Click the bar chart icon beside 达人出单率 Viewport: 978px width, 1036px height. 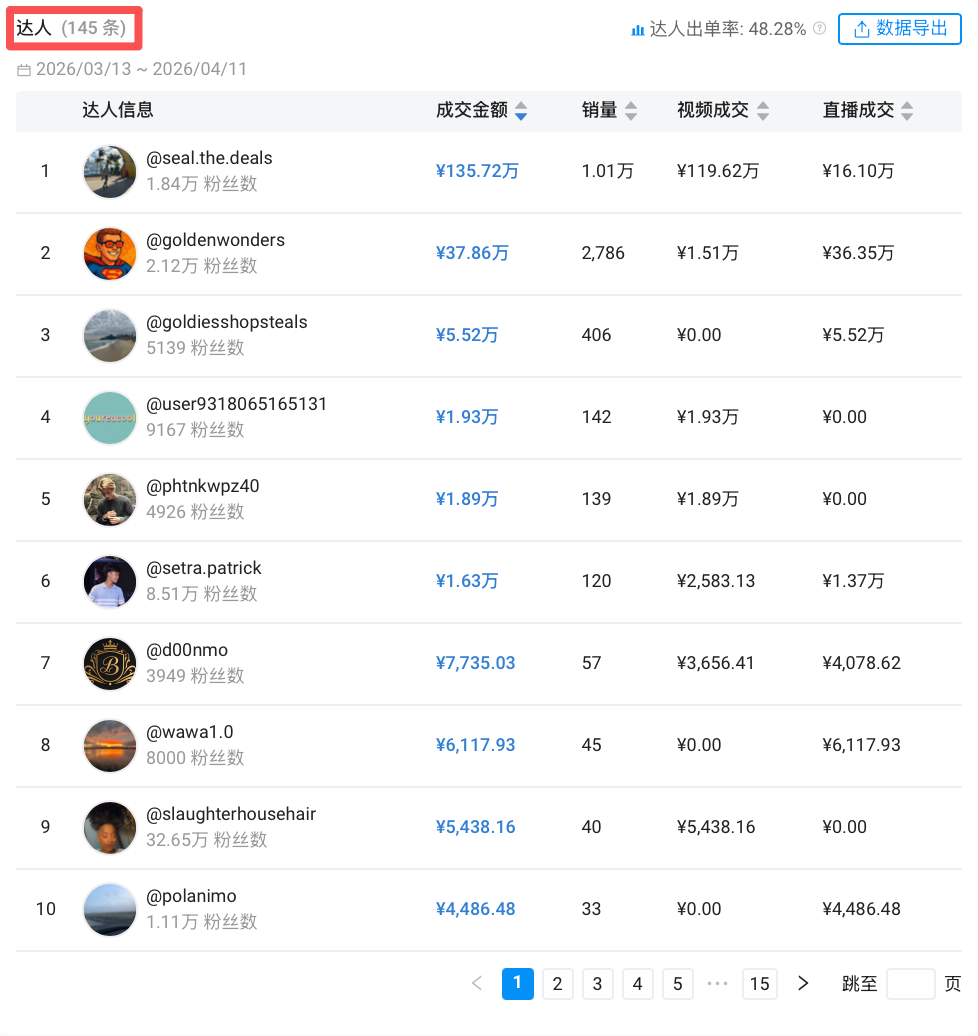639,29
